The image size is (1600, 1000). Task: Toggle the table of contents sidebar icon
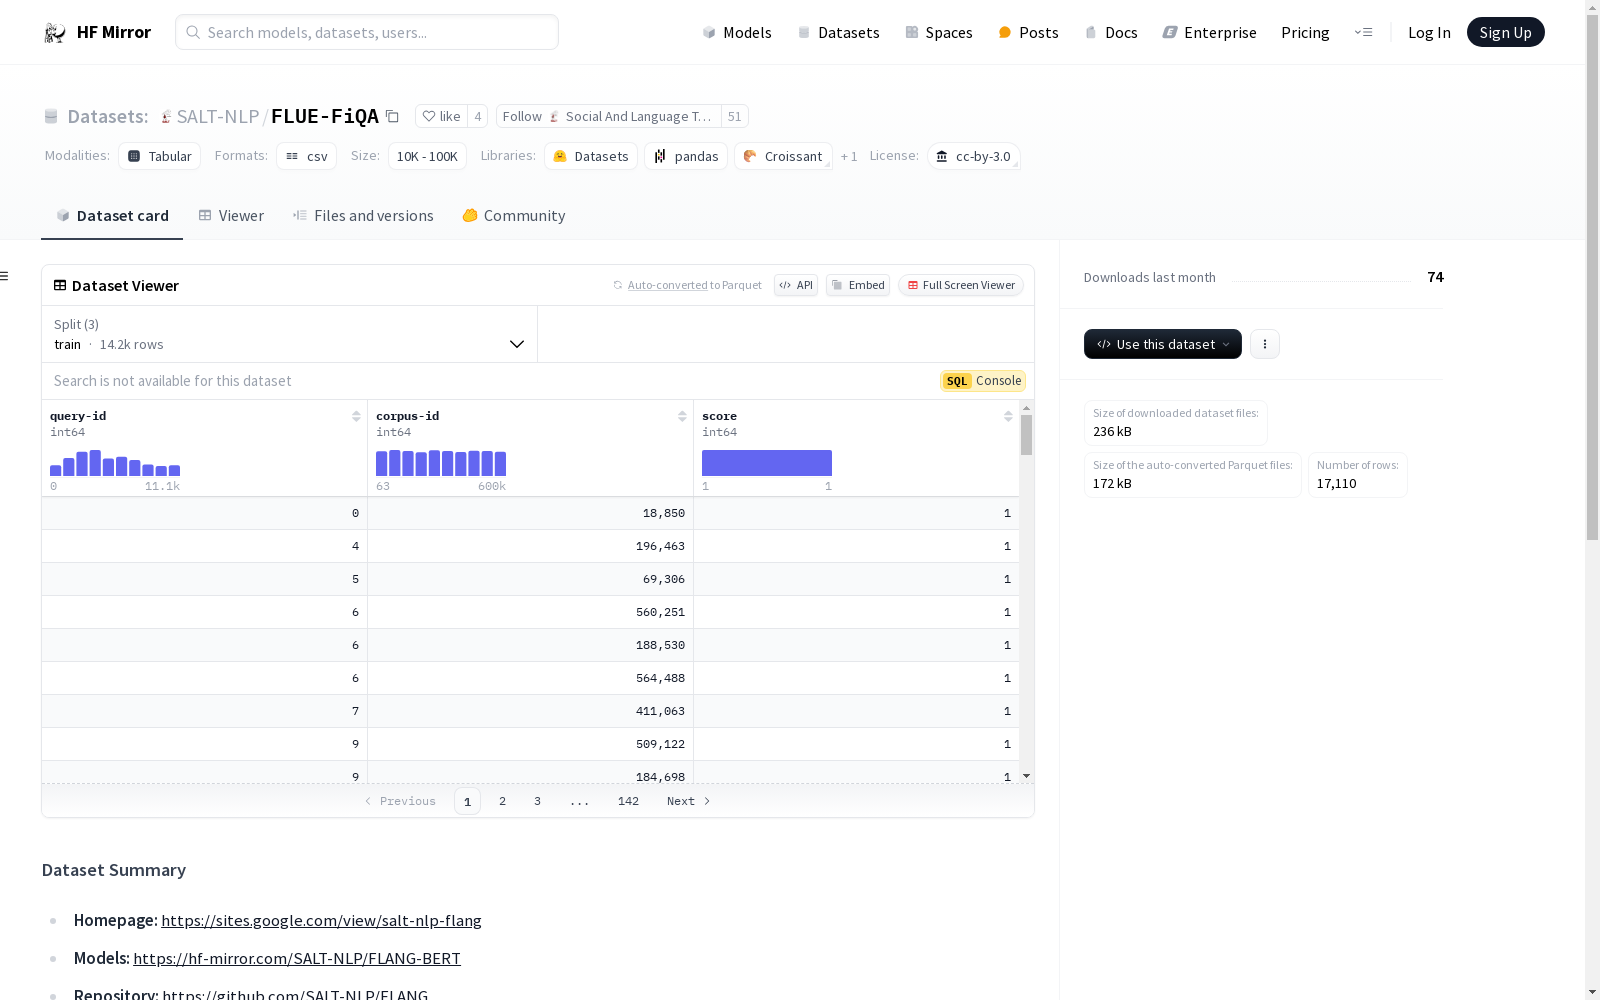(5, 276)
